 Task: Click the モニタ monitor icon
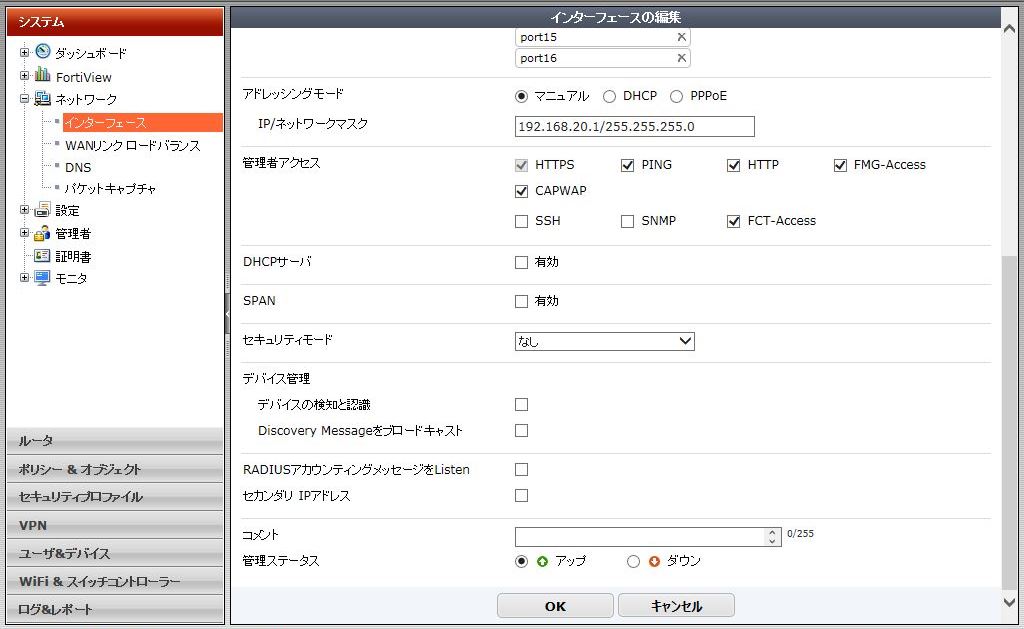coord(43,278)
